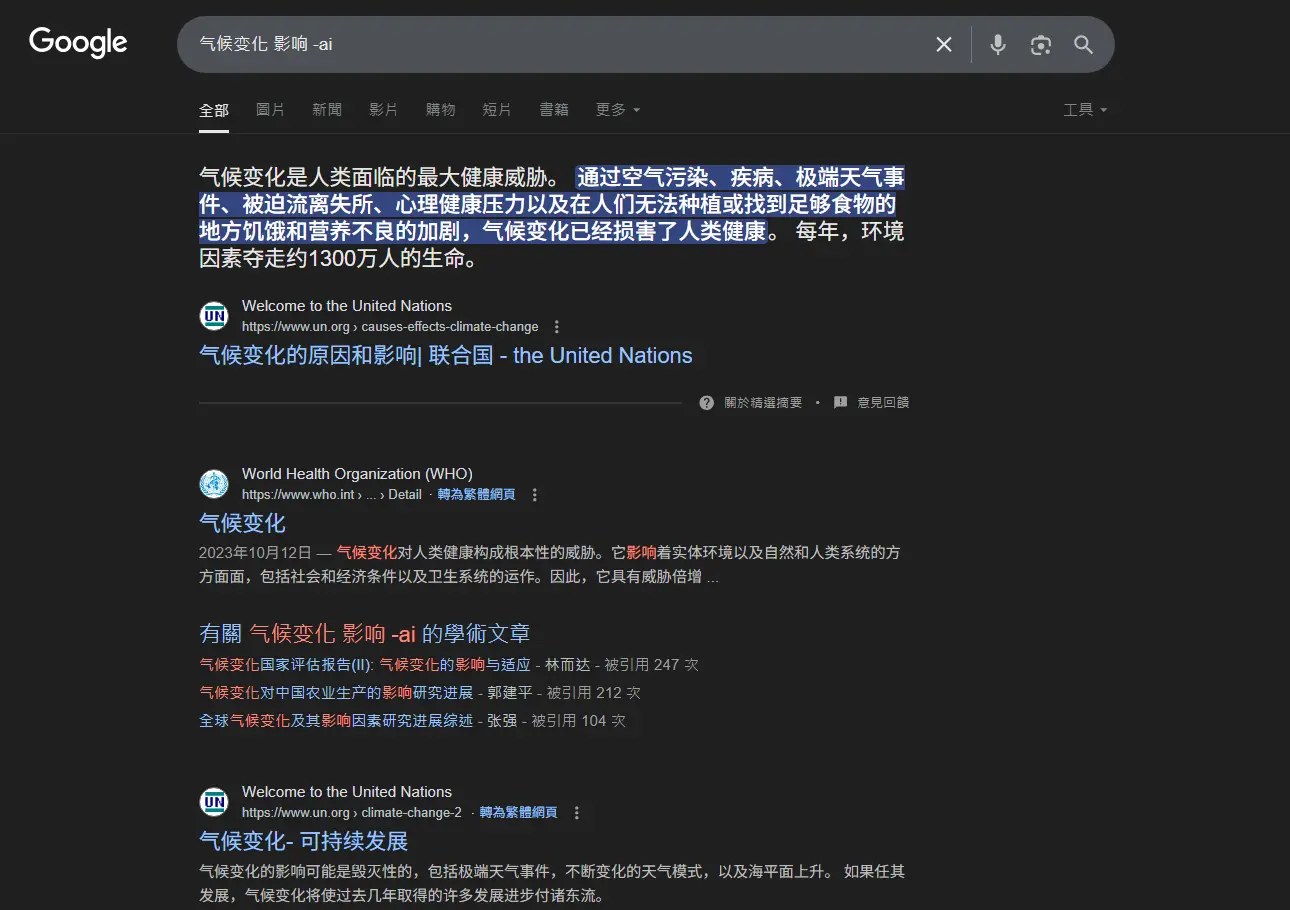This screenshot has width=1290, height=910.
Task: Open article 气候变化国家评估报告(II)
Action: coord(365,664)
